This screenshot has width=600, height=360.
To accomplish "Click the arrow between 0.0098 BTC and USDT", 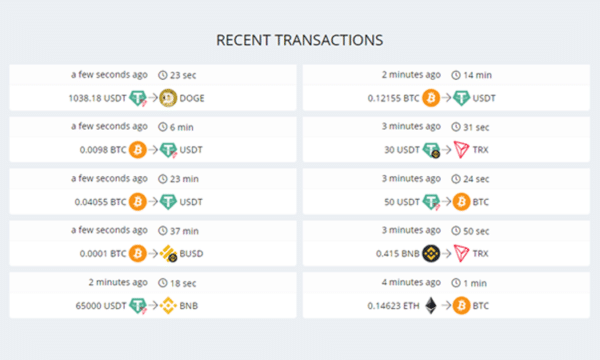I will click(153, 150).
